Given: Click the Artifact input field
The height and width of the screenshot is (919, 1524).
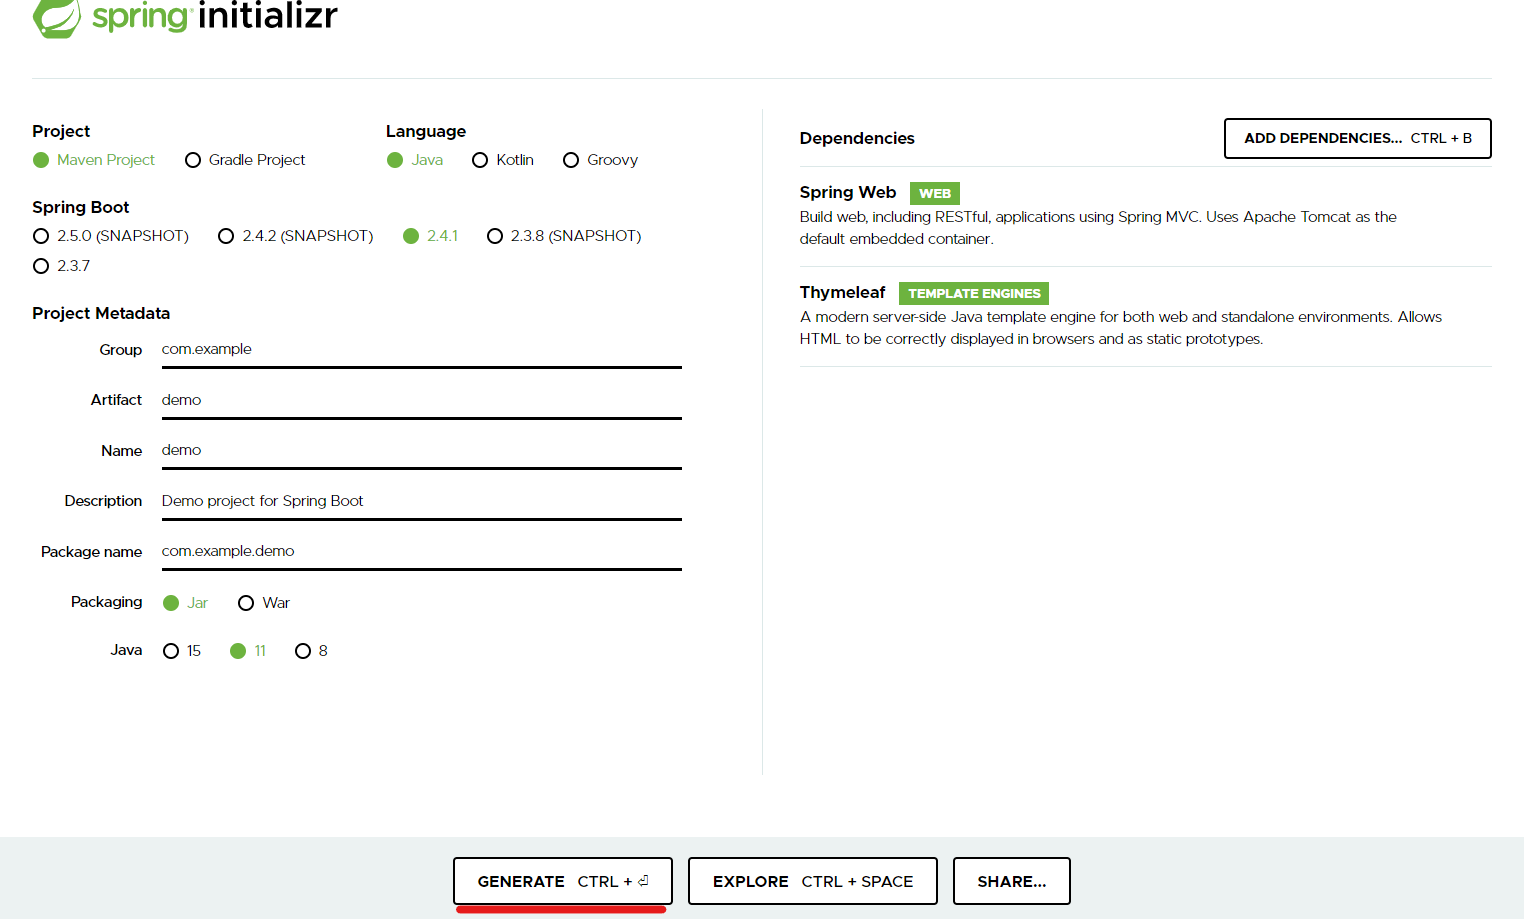Looking at the screenshot, I should point(422,400).
